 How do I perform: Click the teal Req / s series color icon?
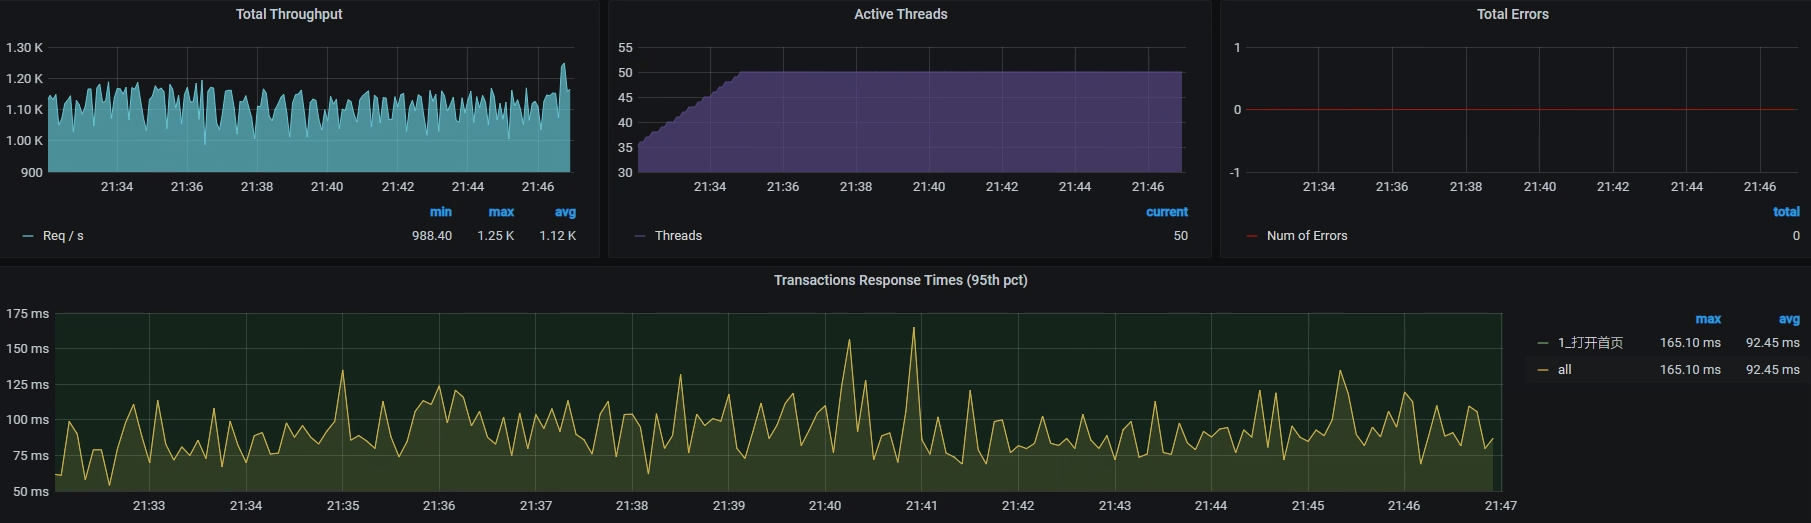pyautogui.click(x=28, y=236)
